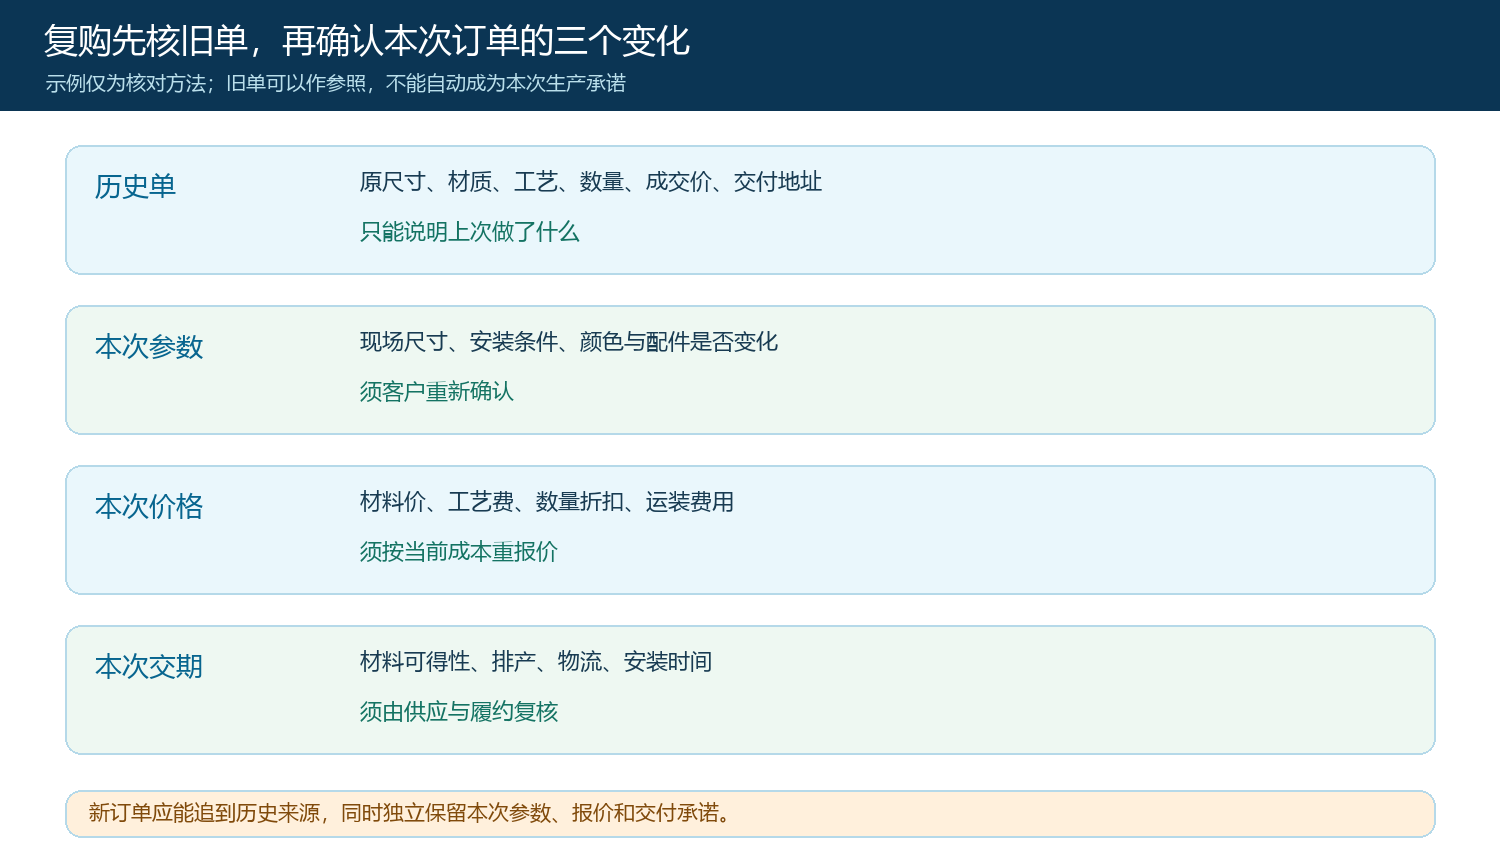
Task: Click the green note 须客户重新确认
Action: (x=437, y=391)
